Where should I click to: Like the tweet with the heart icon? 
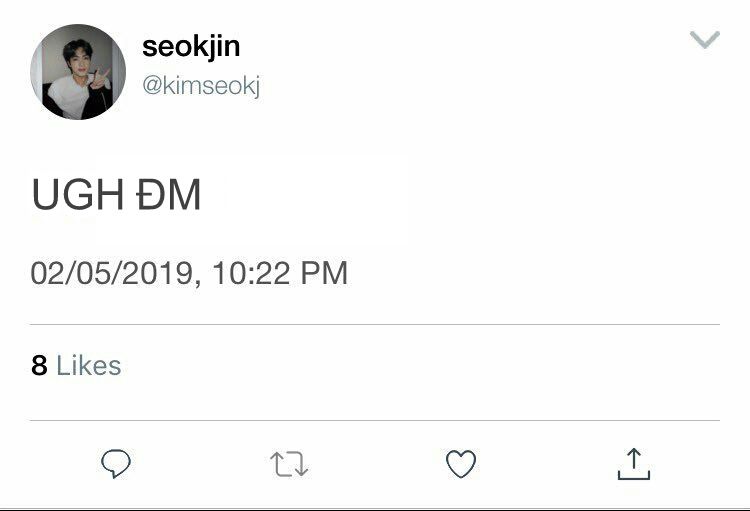[460, 463]
